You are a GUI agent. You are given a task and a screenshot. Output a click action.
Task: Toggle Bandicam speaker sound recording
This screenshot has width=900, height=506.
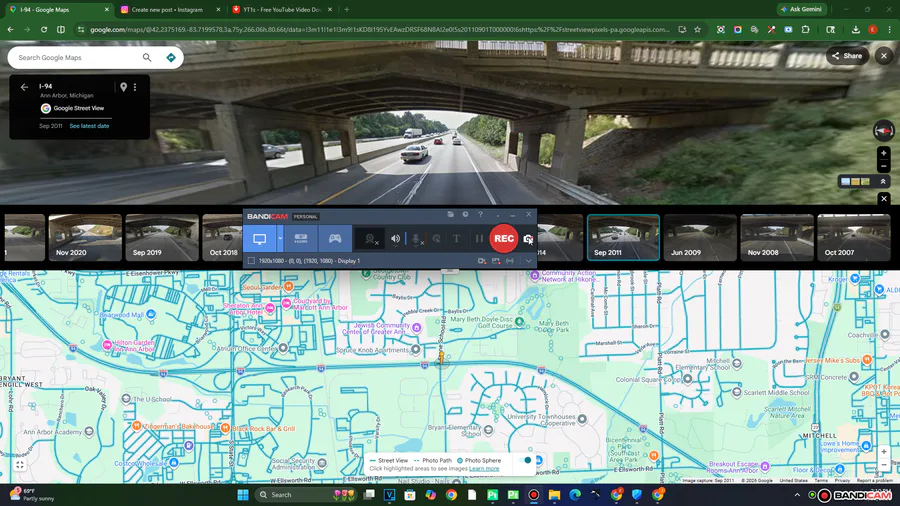(395, 239)
